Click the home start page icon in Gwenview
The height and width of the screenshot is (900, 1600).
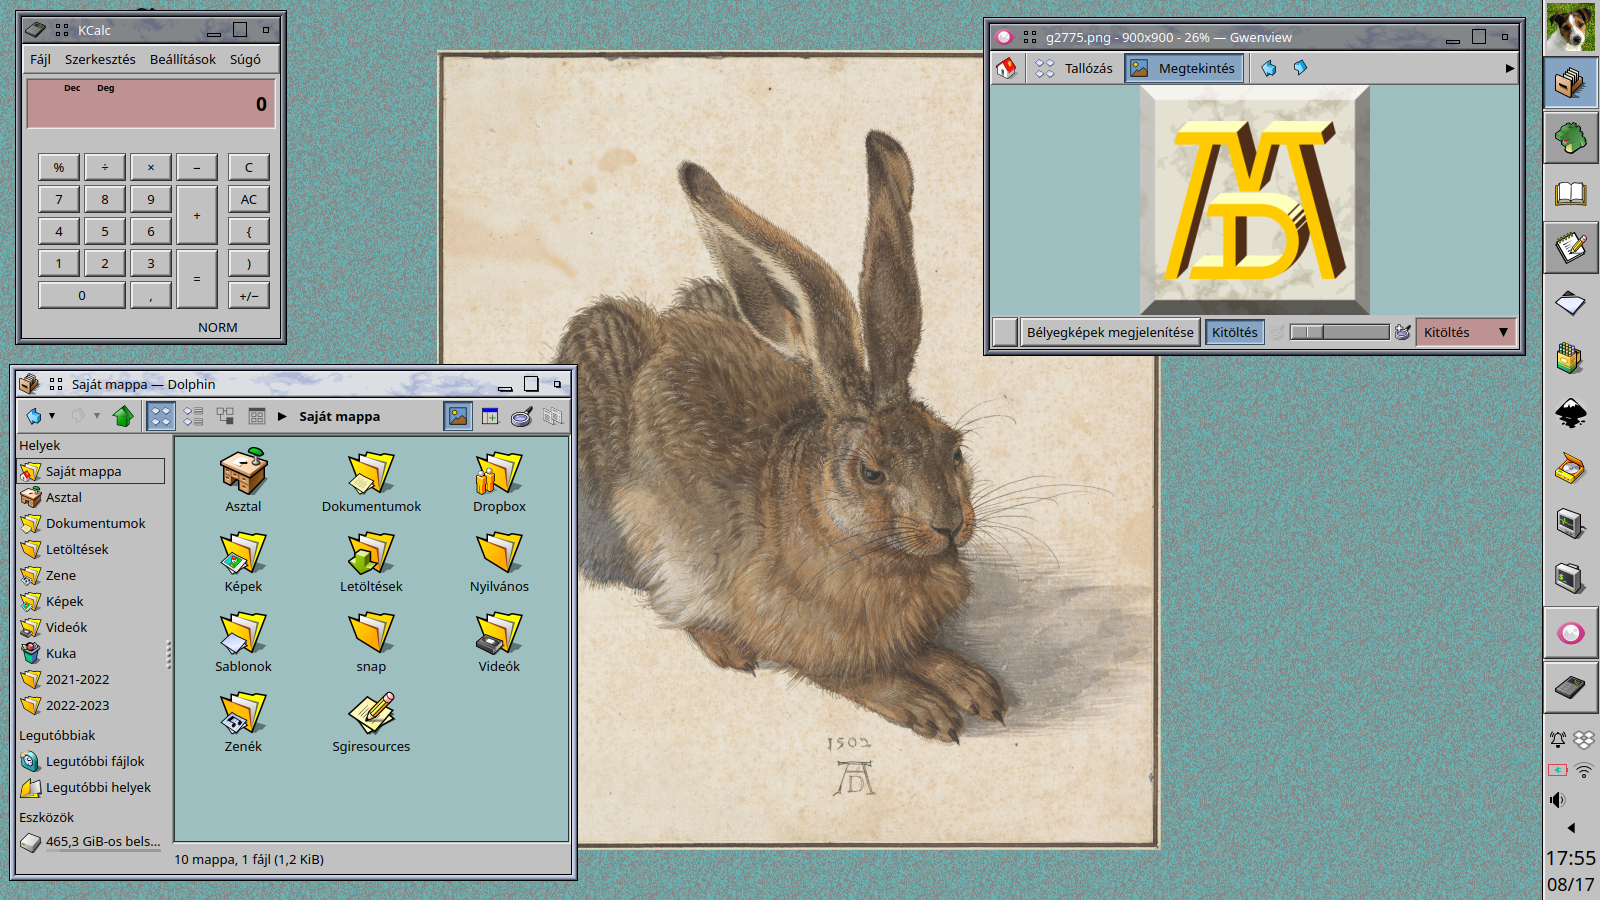[x=1006, y=68]
